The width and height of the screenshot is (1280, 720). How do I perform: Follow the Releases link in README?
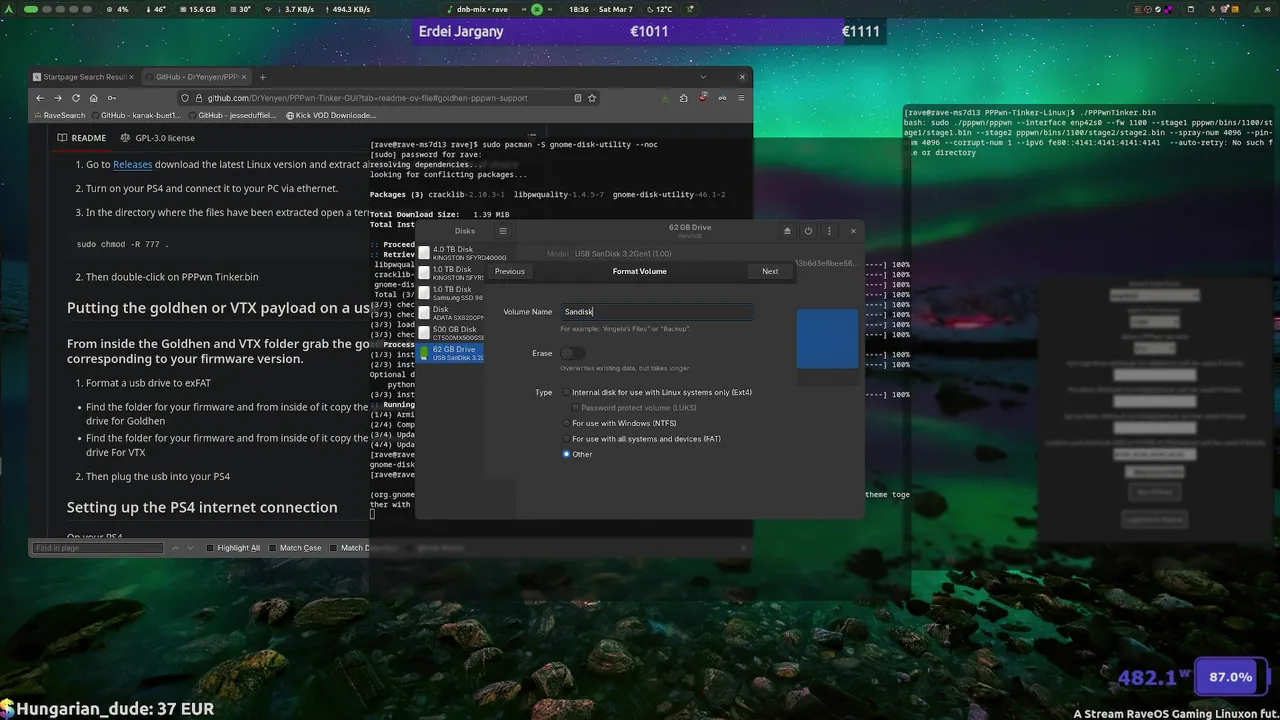click(x=132, y=164)
